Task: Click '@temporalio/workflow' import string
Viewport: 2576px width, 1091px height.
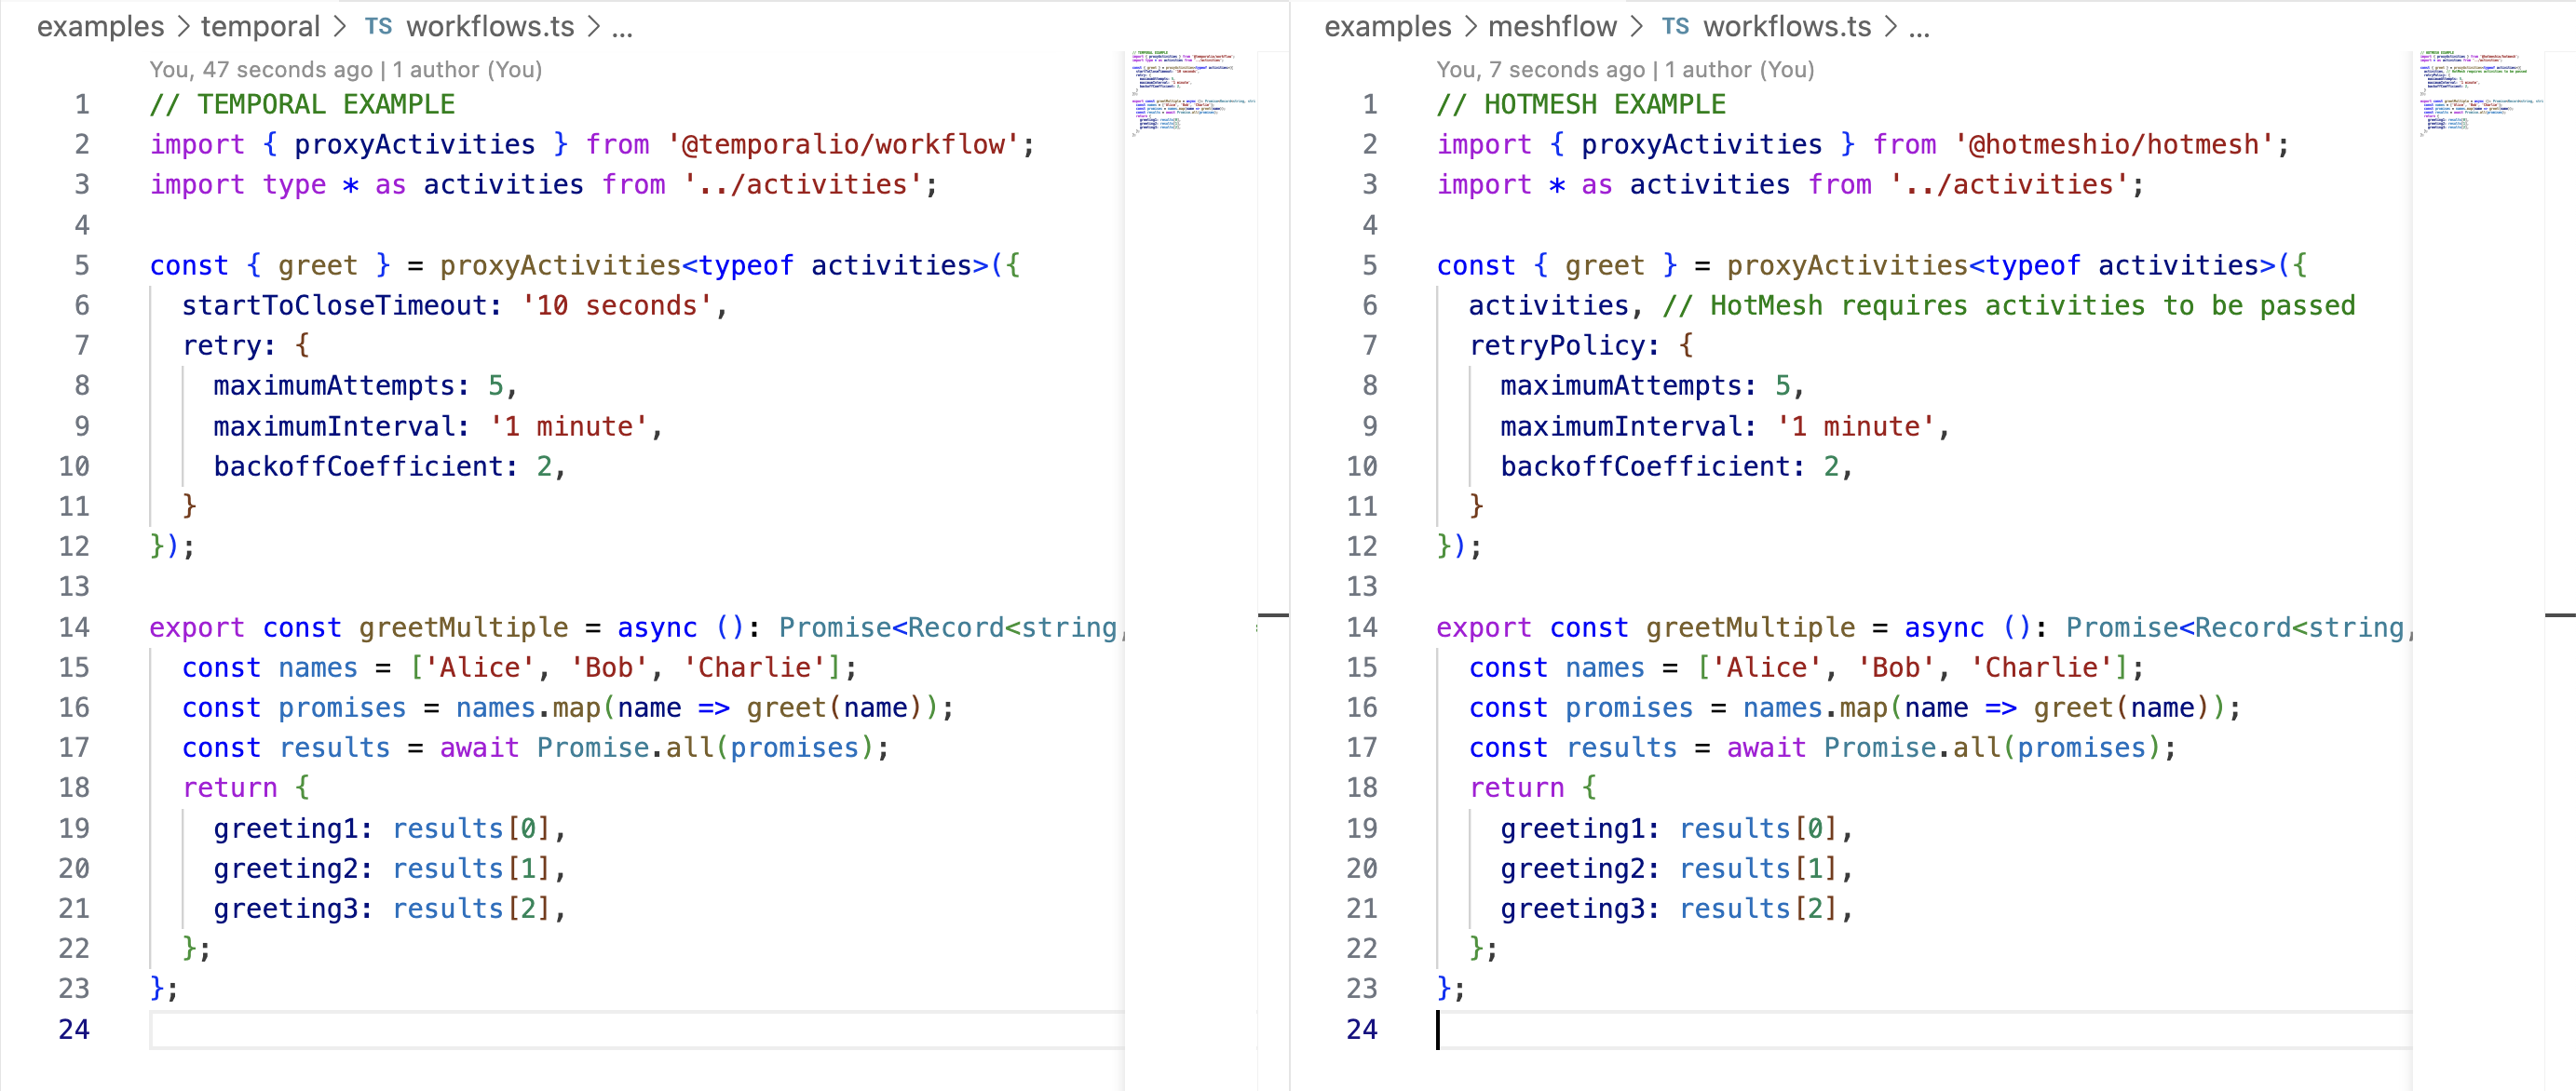Action: tap(843, 144)
